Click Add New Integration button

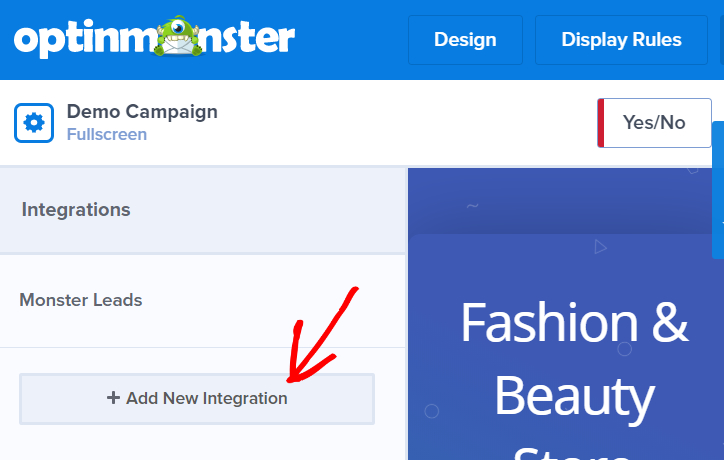pyautogui.click(x=197, y=399)
